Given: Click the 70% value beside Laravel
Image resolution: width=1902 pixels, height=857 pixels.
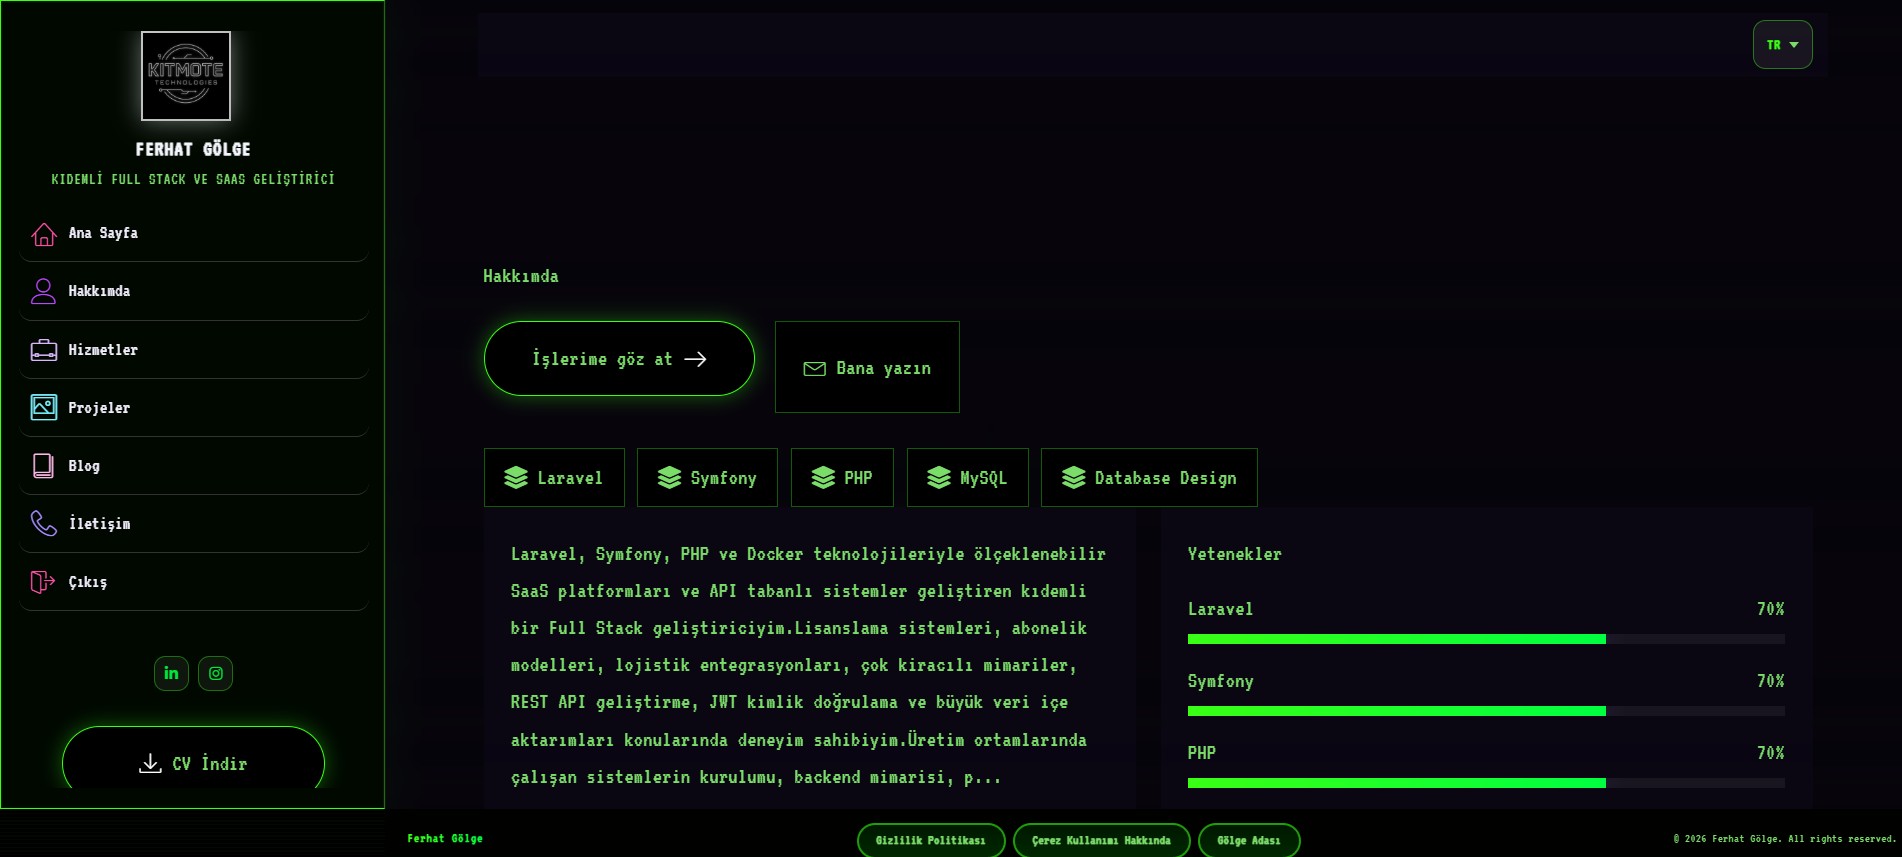Looking at the screenshot, I should point(1771,609).
